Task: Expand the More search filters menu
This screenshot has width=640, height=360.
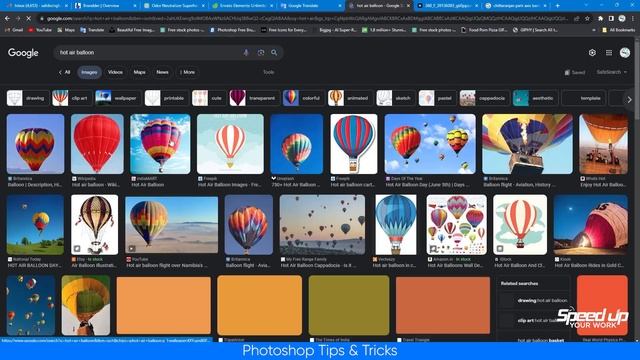Action: pos(187,72)
